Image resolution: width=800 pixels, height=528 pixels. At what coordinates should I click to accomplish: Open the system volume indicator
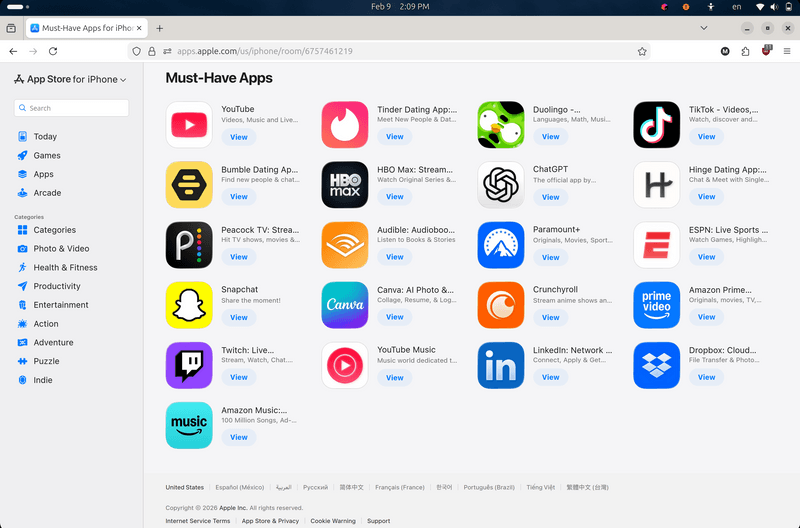[x=774, y=7]
